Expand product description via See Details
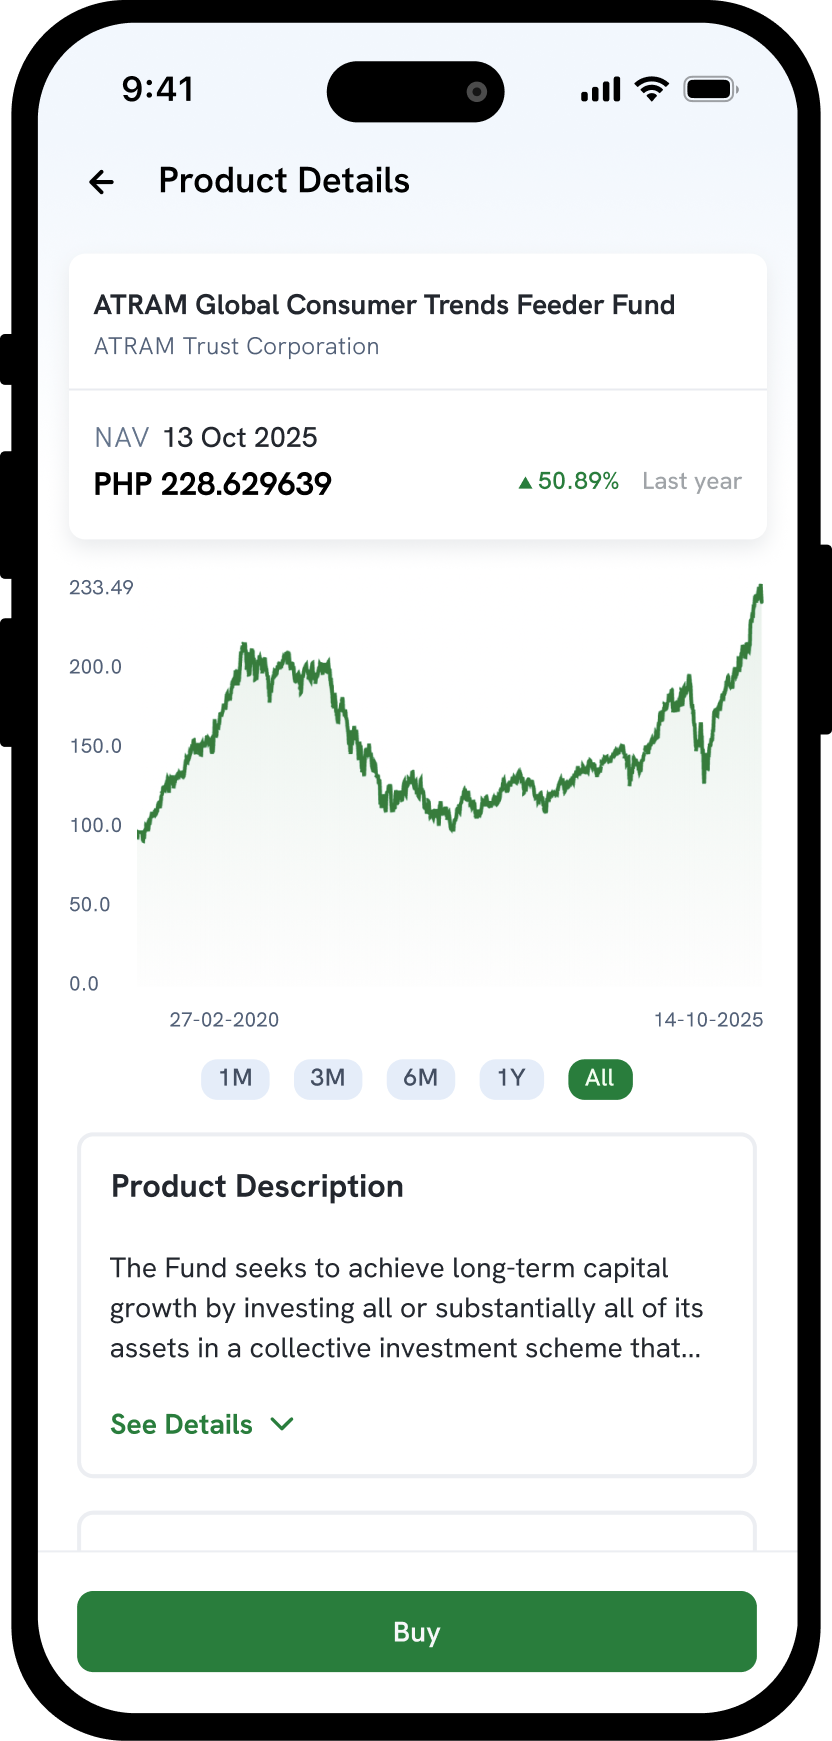Screen dimensions: 832x1741 (x=182, y=1424)
